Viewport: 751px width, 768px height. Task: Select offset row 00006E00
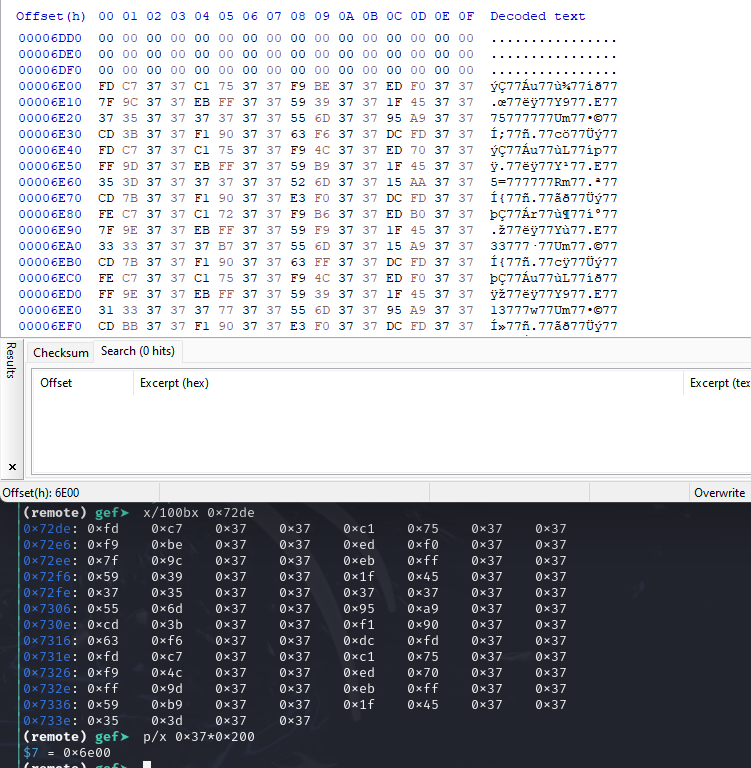tap(50, 86)
